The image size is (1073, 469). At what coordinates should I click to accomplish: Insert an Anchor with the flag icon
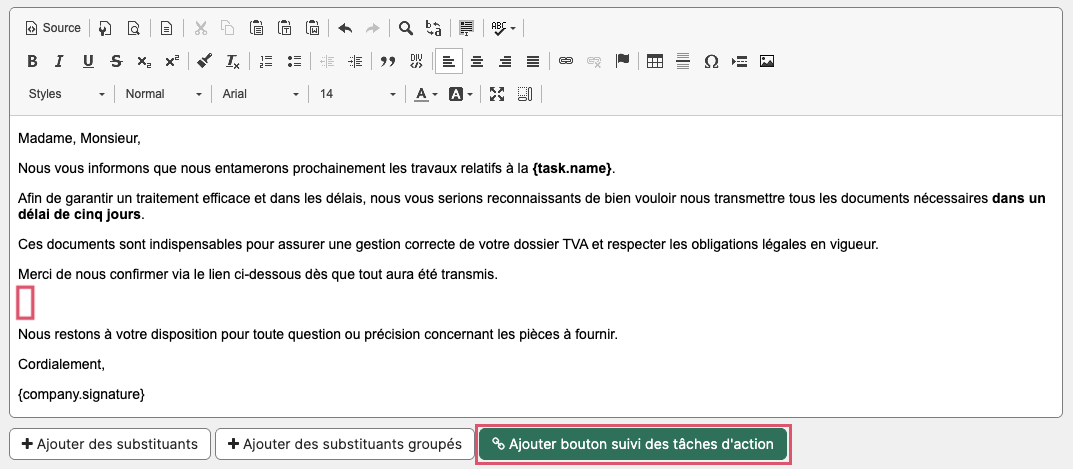tap(622, 61)
